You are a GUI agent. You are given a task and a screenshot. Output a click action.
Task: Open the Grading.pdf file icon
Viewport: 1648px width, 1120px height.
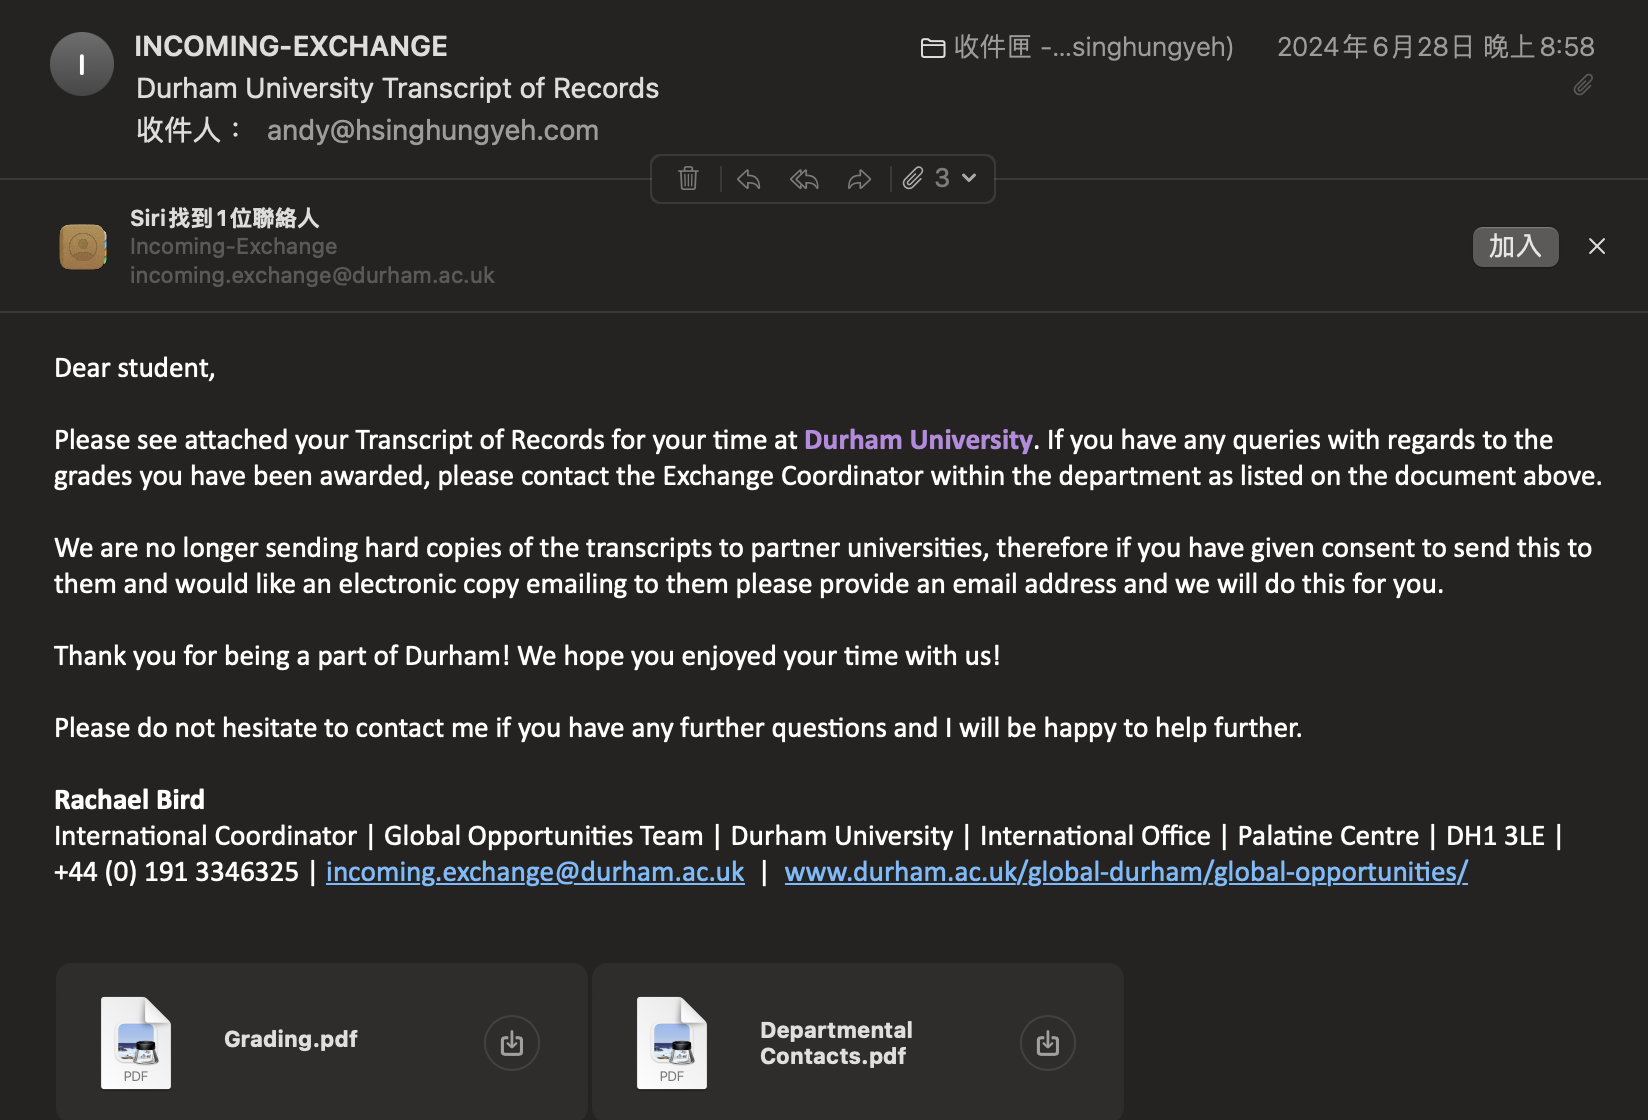pos(136,1043)
